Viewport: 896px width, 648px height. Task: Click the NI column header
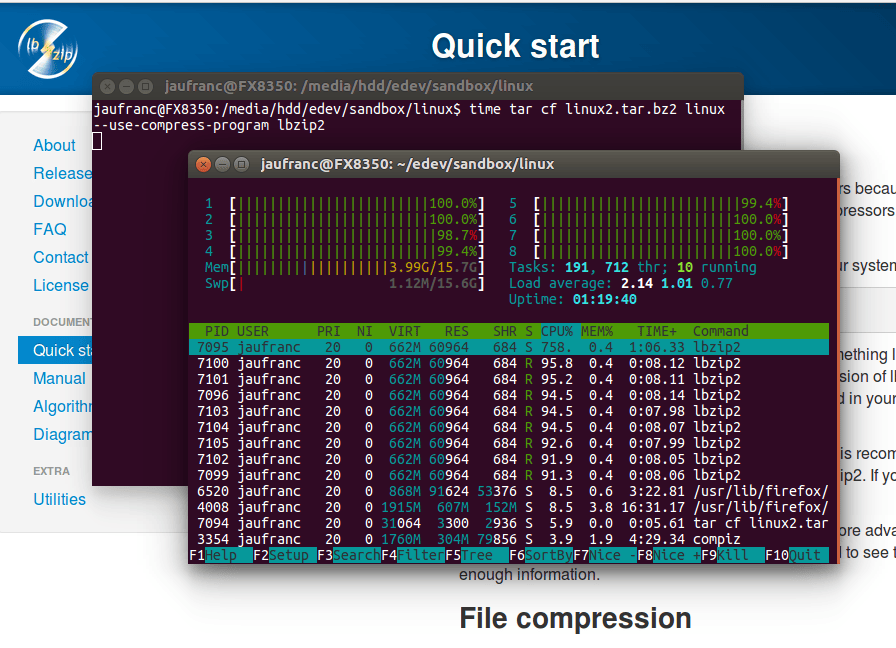click(365, 331)
